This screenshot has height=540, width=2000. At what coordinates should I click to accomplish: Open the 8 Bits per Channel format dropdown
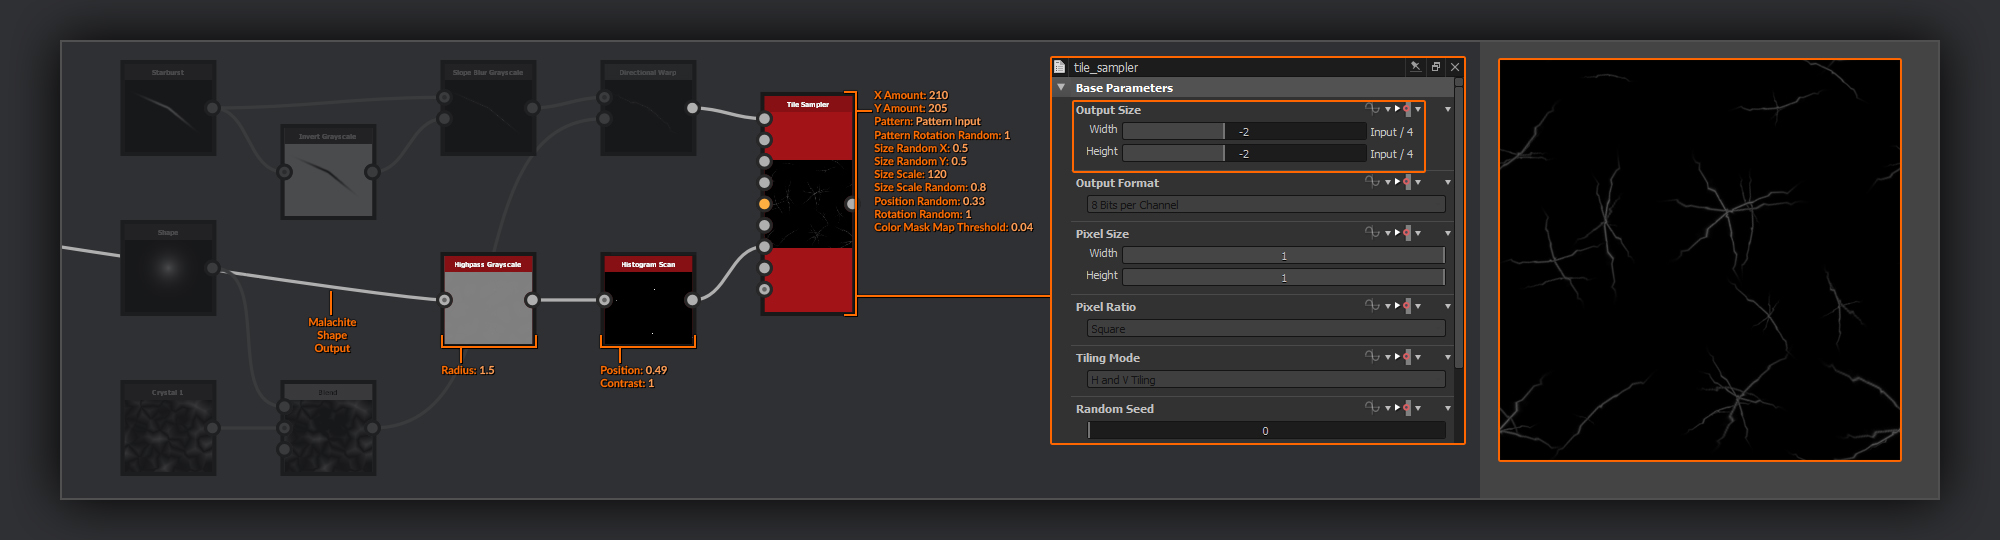(x=1266, y=205)
